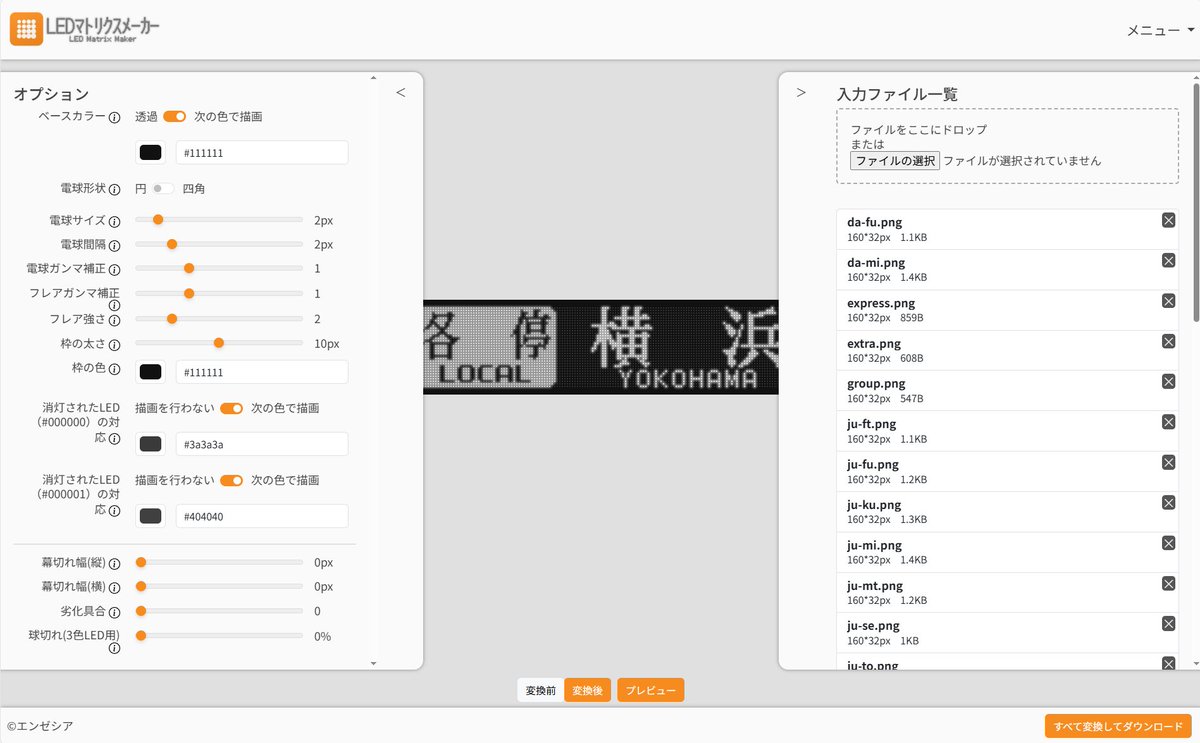Open the base color swatch picker

click(151, 153)
